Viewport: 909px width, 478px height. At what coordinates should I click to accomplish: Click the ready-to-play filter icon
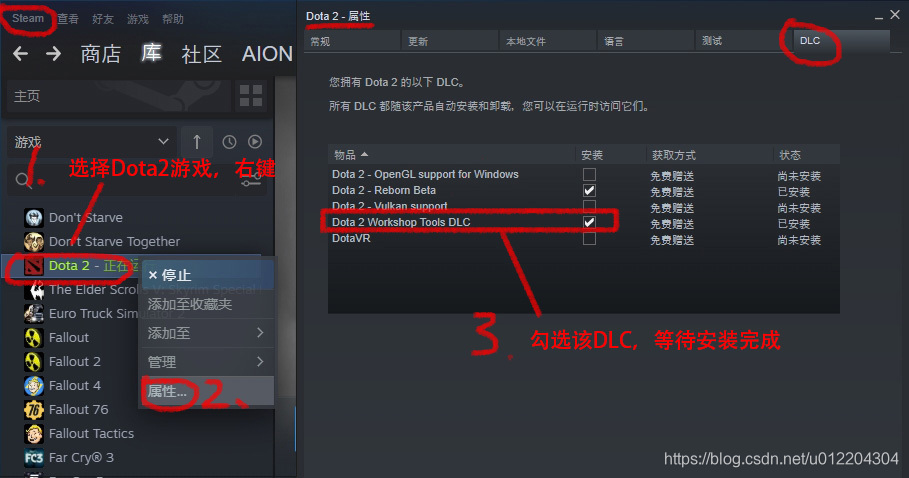point(255,142)
